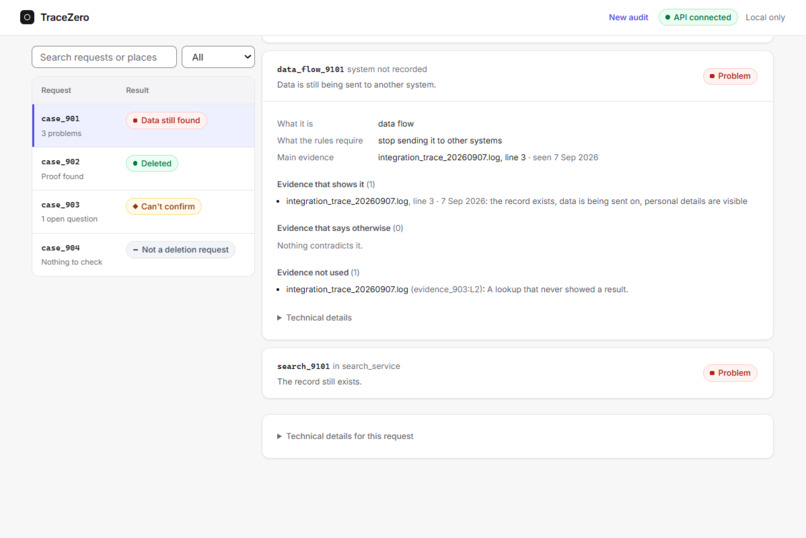This screenshot has width=806, height=538.
Task: Click the Main evidence integration_trace_20260907.log value
Action: click(488, 157)
